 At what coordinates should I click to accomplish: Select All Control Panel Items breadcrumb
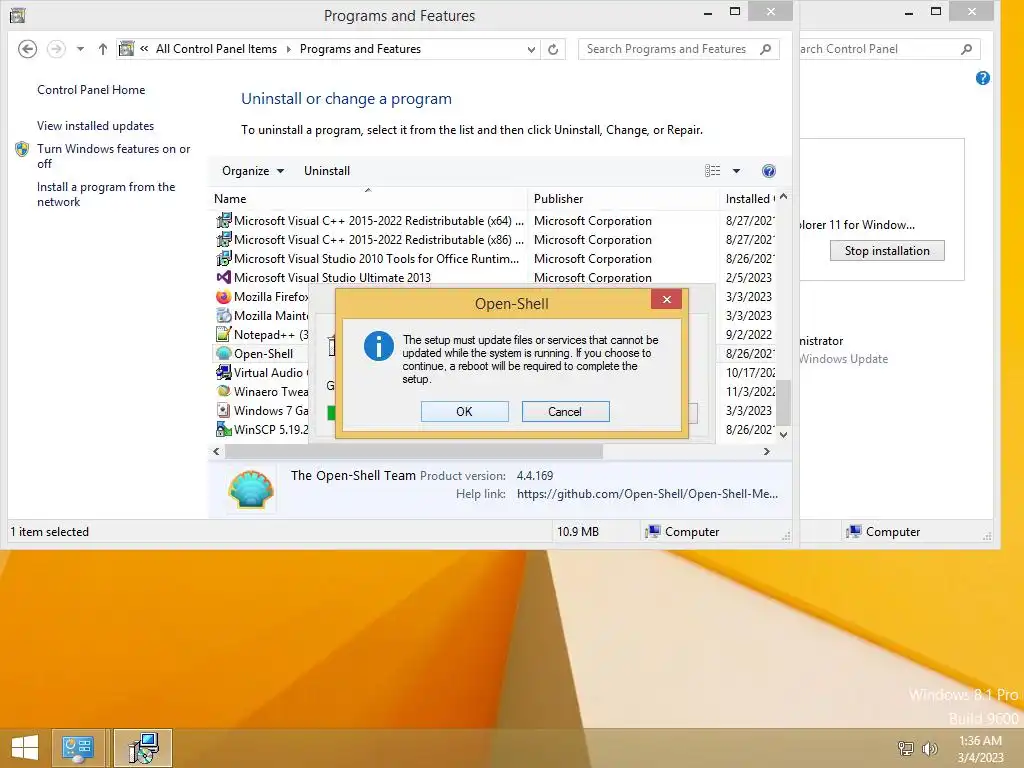pos(216,49)
